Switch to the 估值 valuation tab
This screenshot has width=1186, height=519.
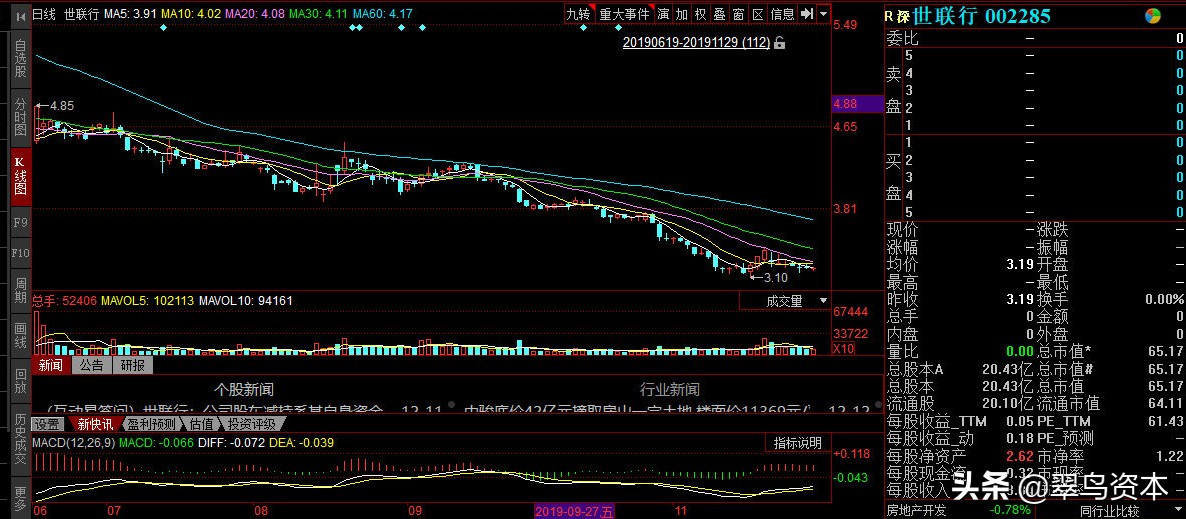(x=201, y=424)
